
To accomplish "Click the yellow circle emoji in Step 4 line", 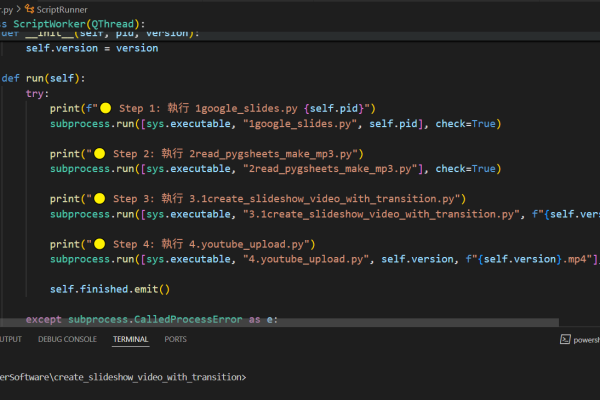I will click(98, 244).
